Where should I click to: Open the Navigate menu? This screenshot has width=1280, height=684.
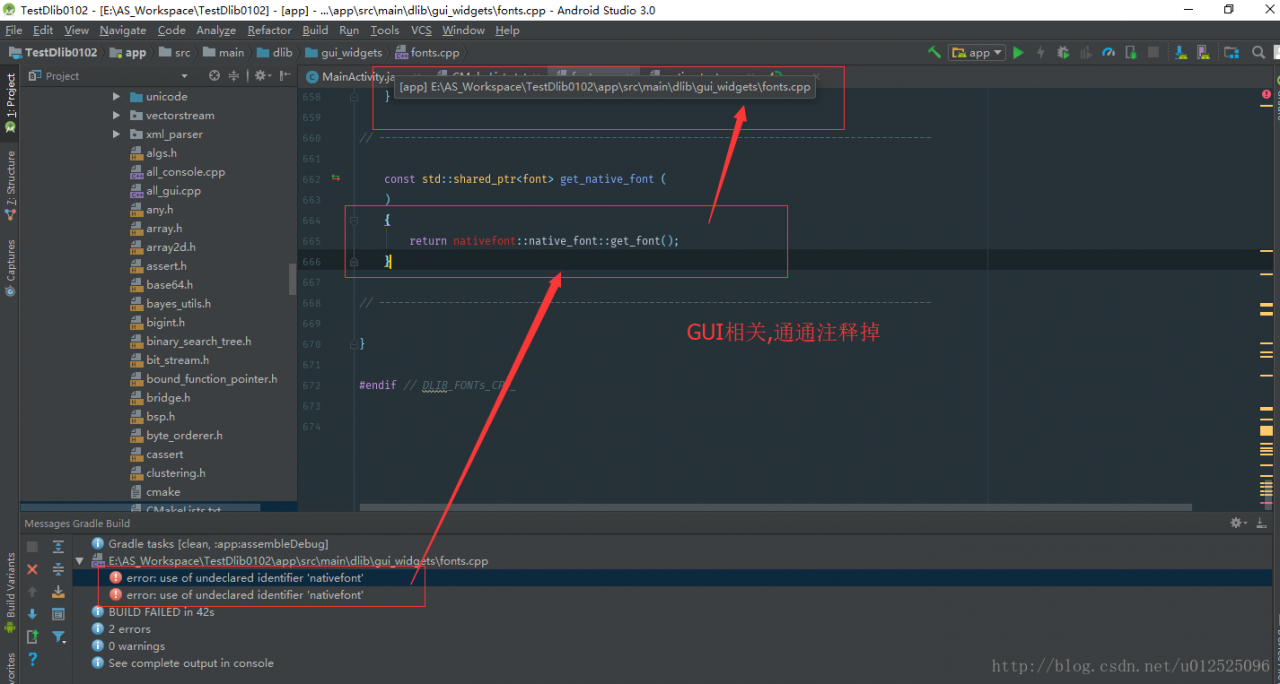[122, 30]
